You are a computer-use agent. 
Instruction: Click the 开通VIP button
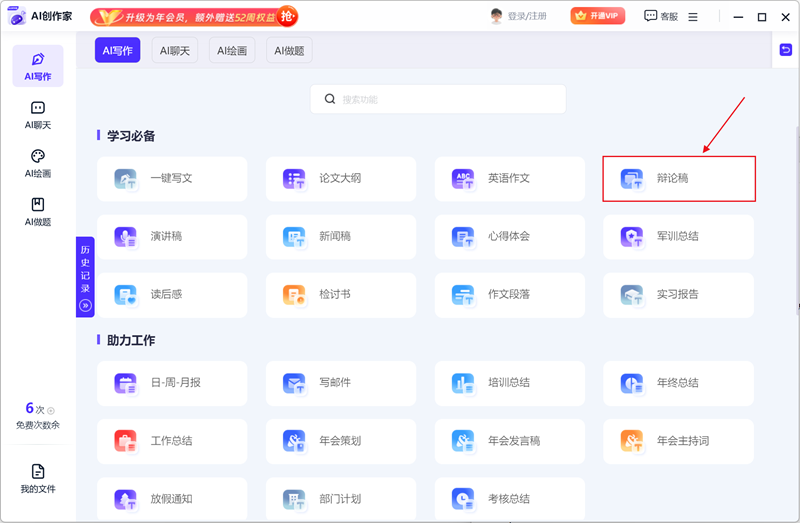coord(597,16)
